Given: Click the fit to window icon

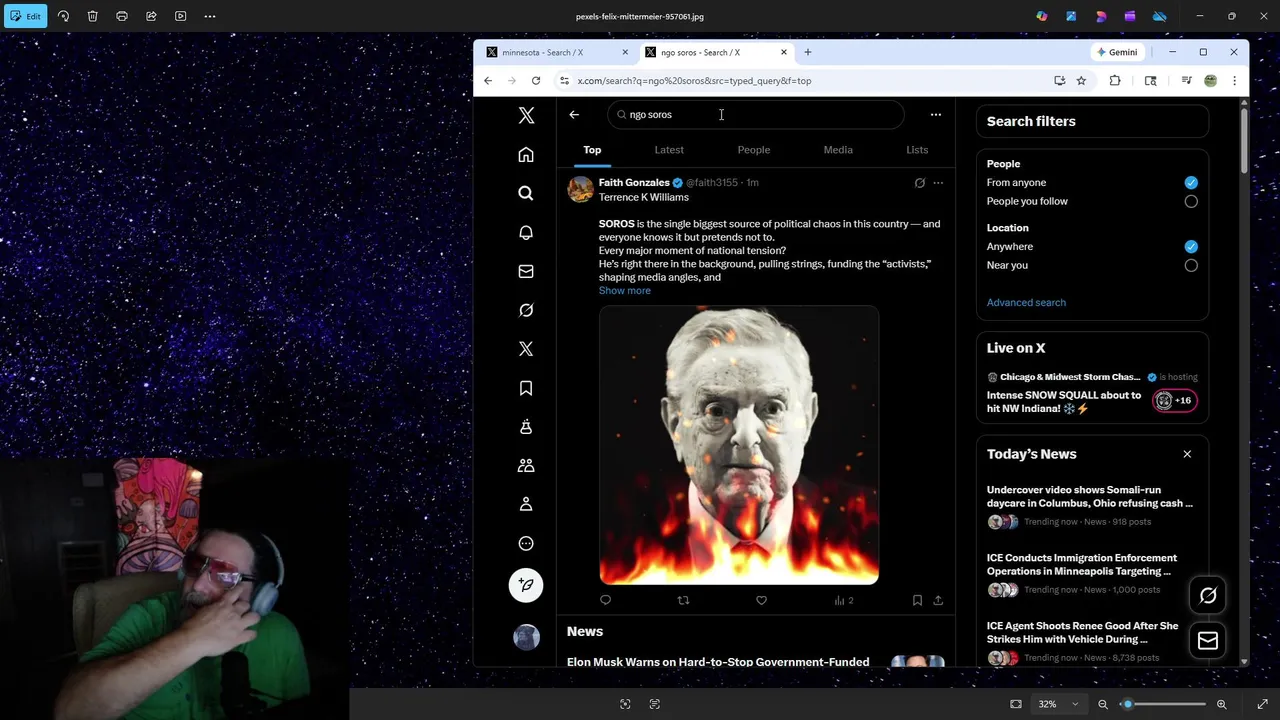Looking at the screenshot, I should pyautogui.click(x=1016, y=704).
